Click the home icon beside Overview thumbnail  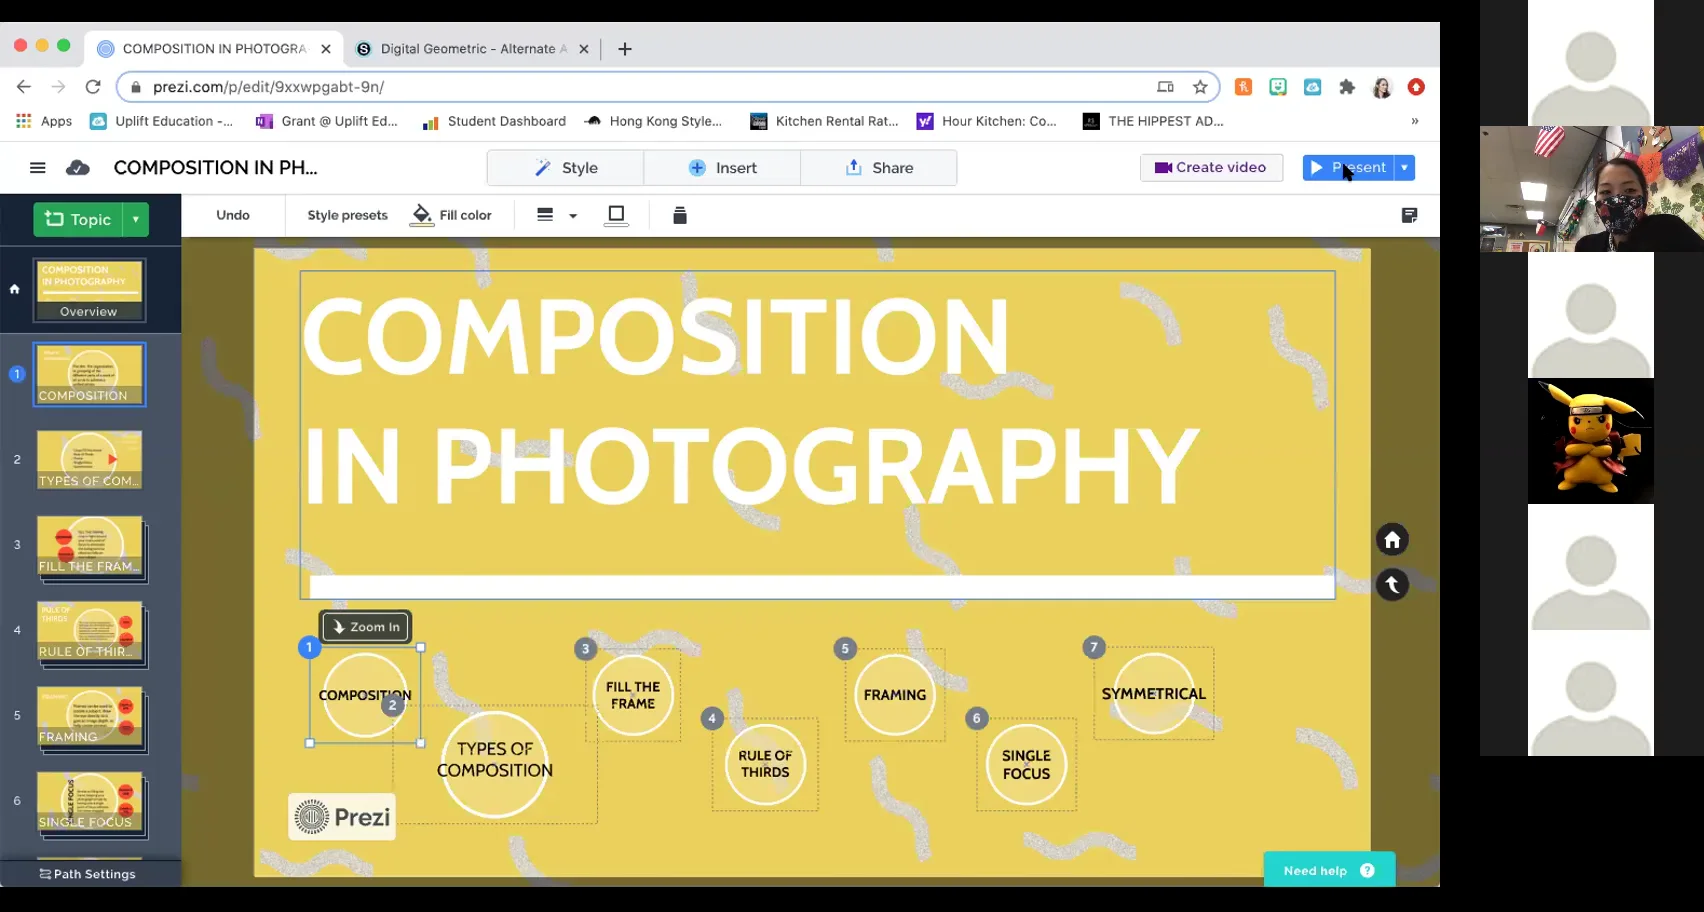coord(14,289)
